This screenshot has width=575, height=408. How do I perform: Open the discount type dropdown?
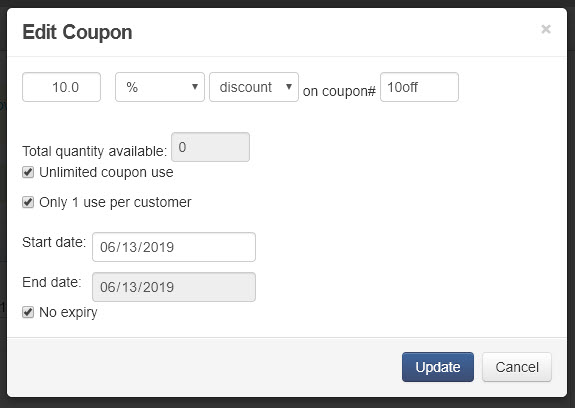(254, 87)
